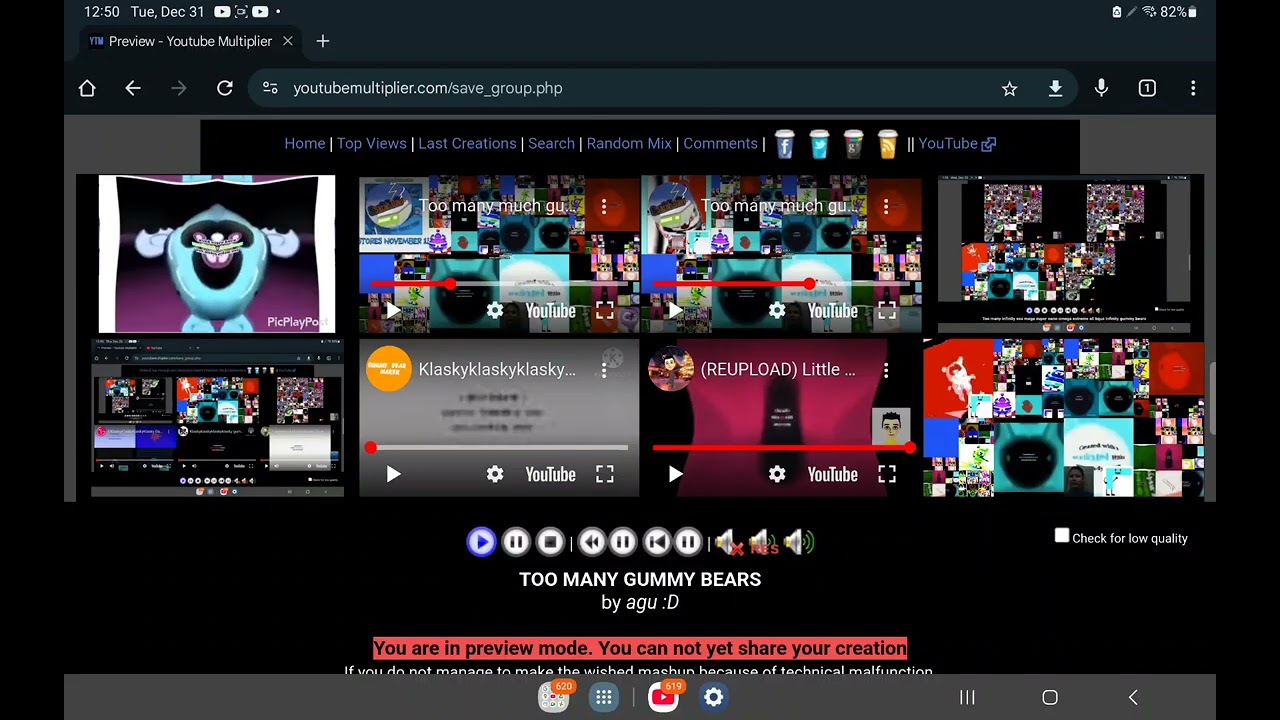Click the Gummy Bear Maker channel avatar
This screenshot has width=1280, height=720.
click(x=389, y=369)
